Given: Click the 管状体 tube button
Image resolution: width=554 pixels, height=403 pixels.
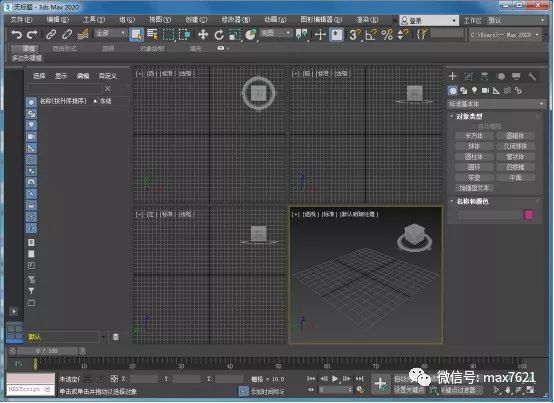Looking at the screenshot, I should coord(515,157).
